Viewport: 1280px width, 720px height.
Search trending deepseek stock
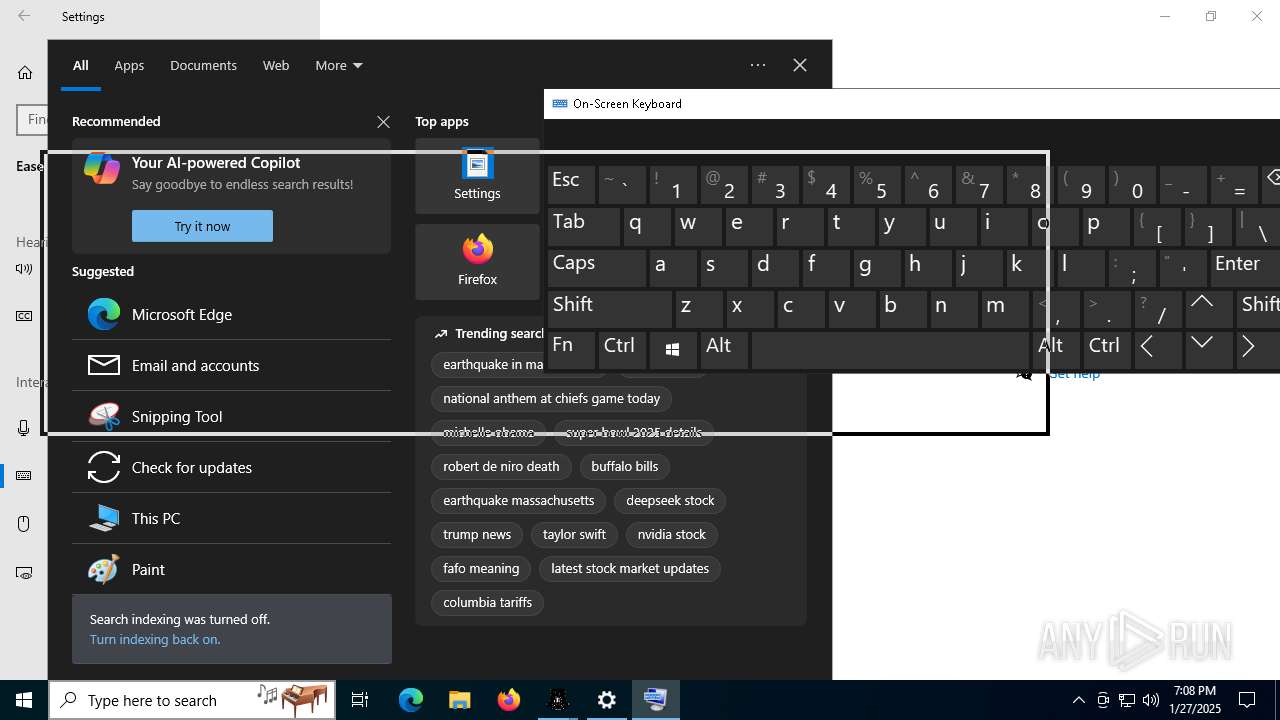pos(670,500)
